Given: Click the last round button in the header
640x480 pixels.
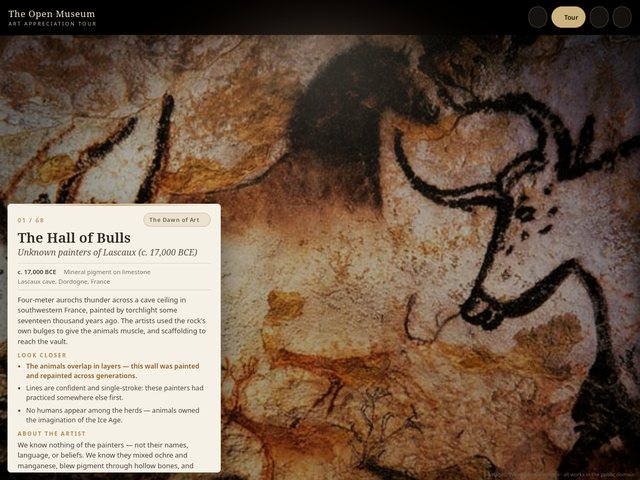Looking at the screenshot, I should (x=622, y=18).
